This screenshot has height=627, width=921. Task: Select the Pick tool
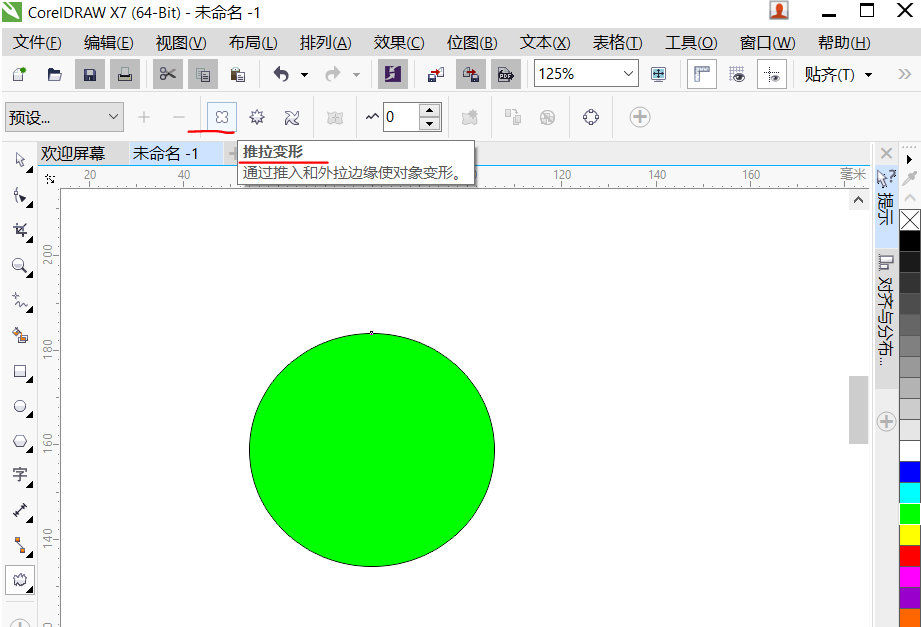tap(21, 160)
